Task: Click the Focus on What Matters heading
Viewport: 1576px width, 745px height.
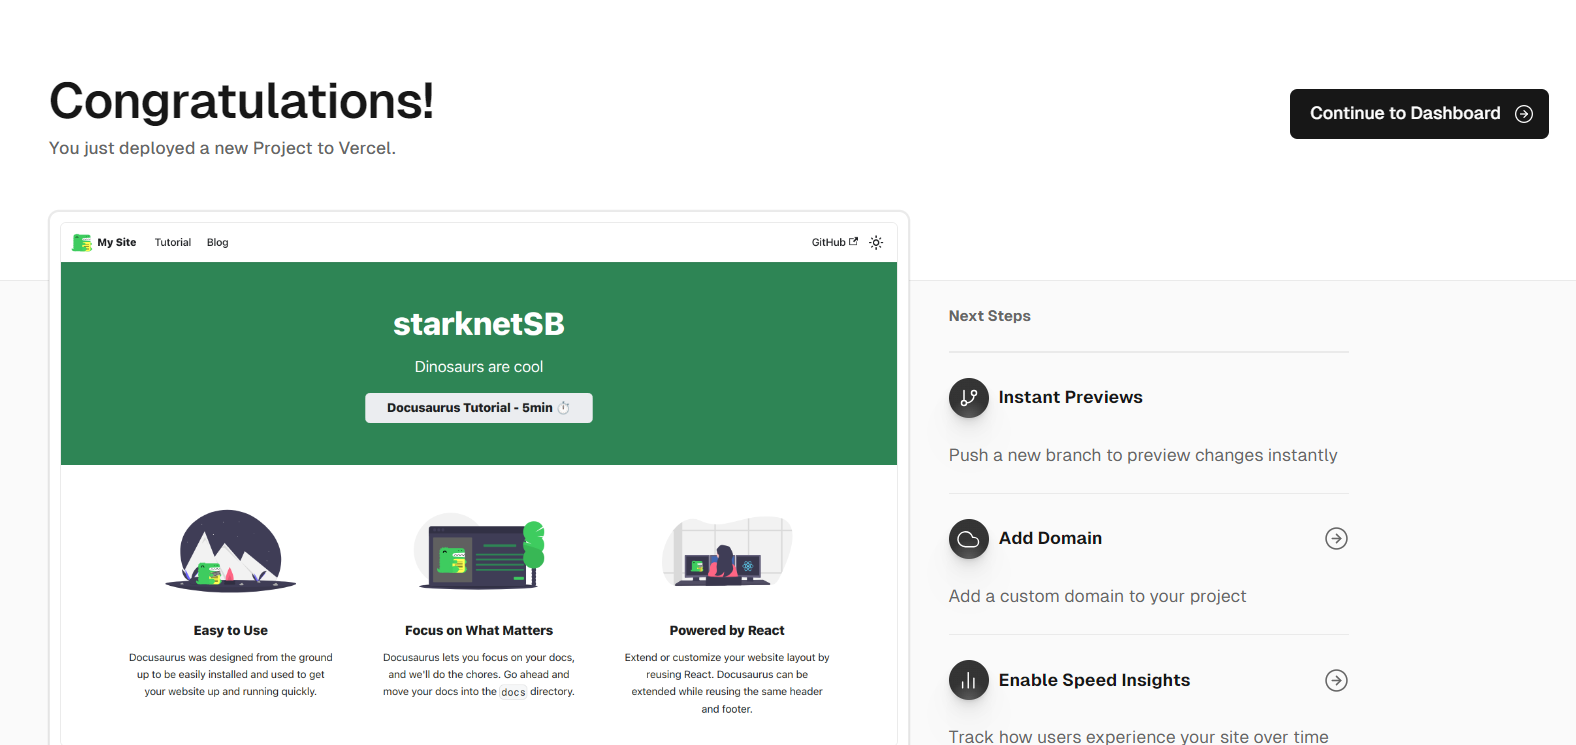Action: 479,631
